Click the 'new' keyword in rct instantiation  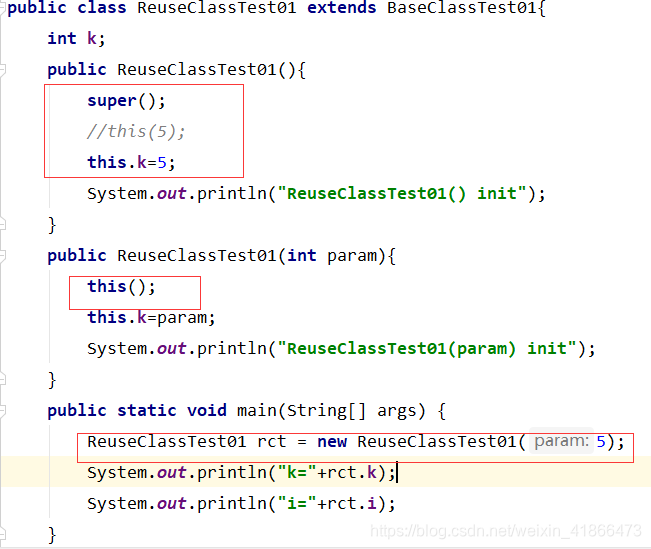332,441
